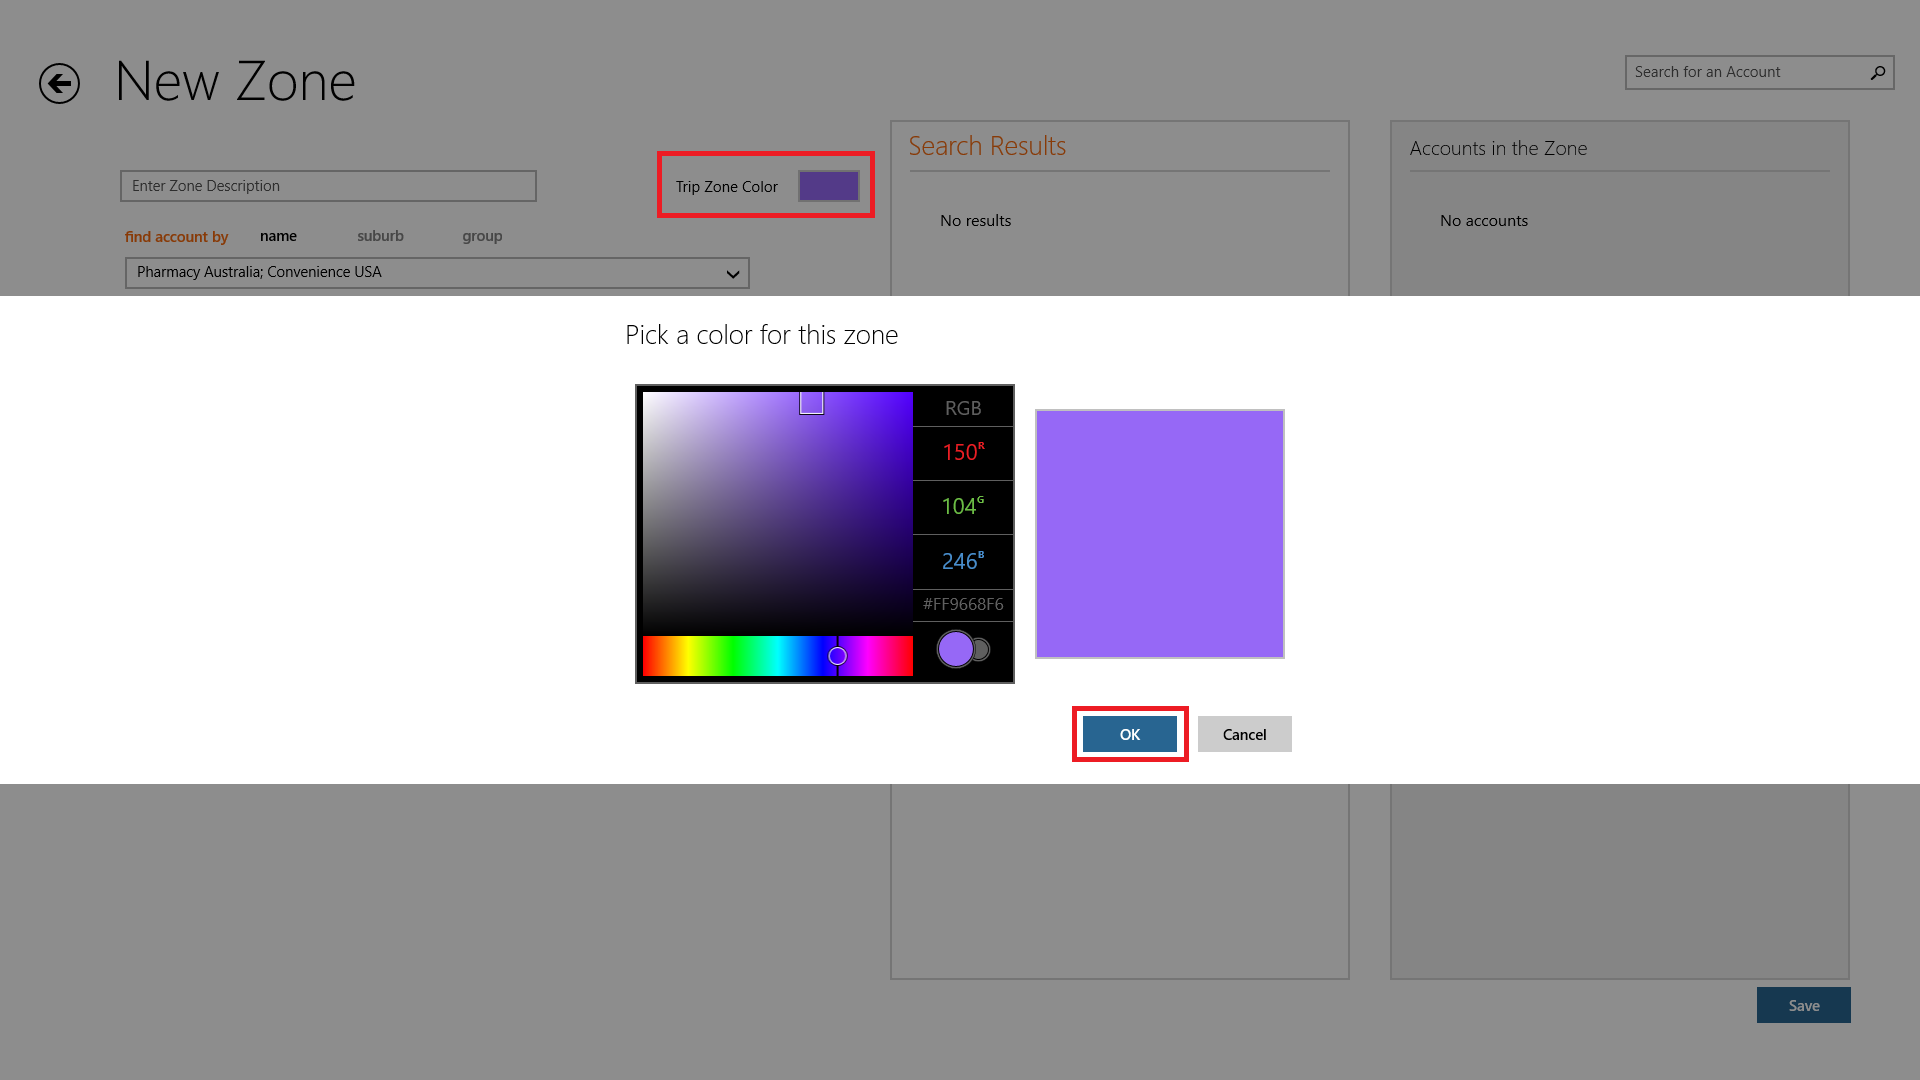This screenshot has width=1920, height=1080.
Task: Click the hue slider handle
Action: tap(837, 656)
